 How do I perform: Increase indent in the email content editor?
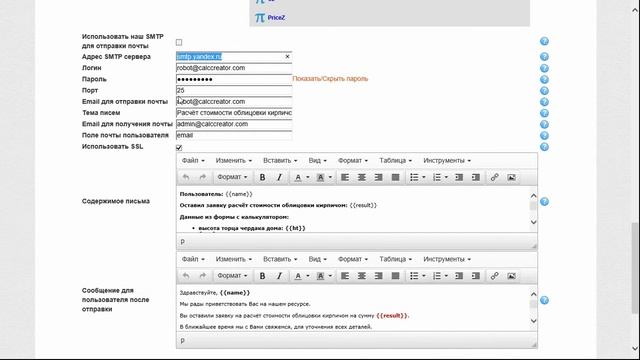[x=476, y=177]
